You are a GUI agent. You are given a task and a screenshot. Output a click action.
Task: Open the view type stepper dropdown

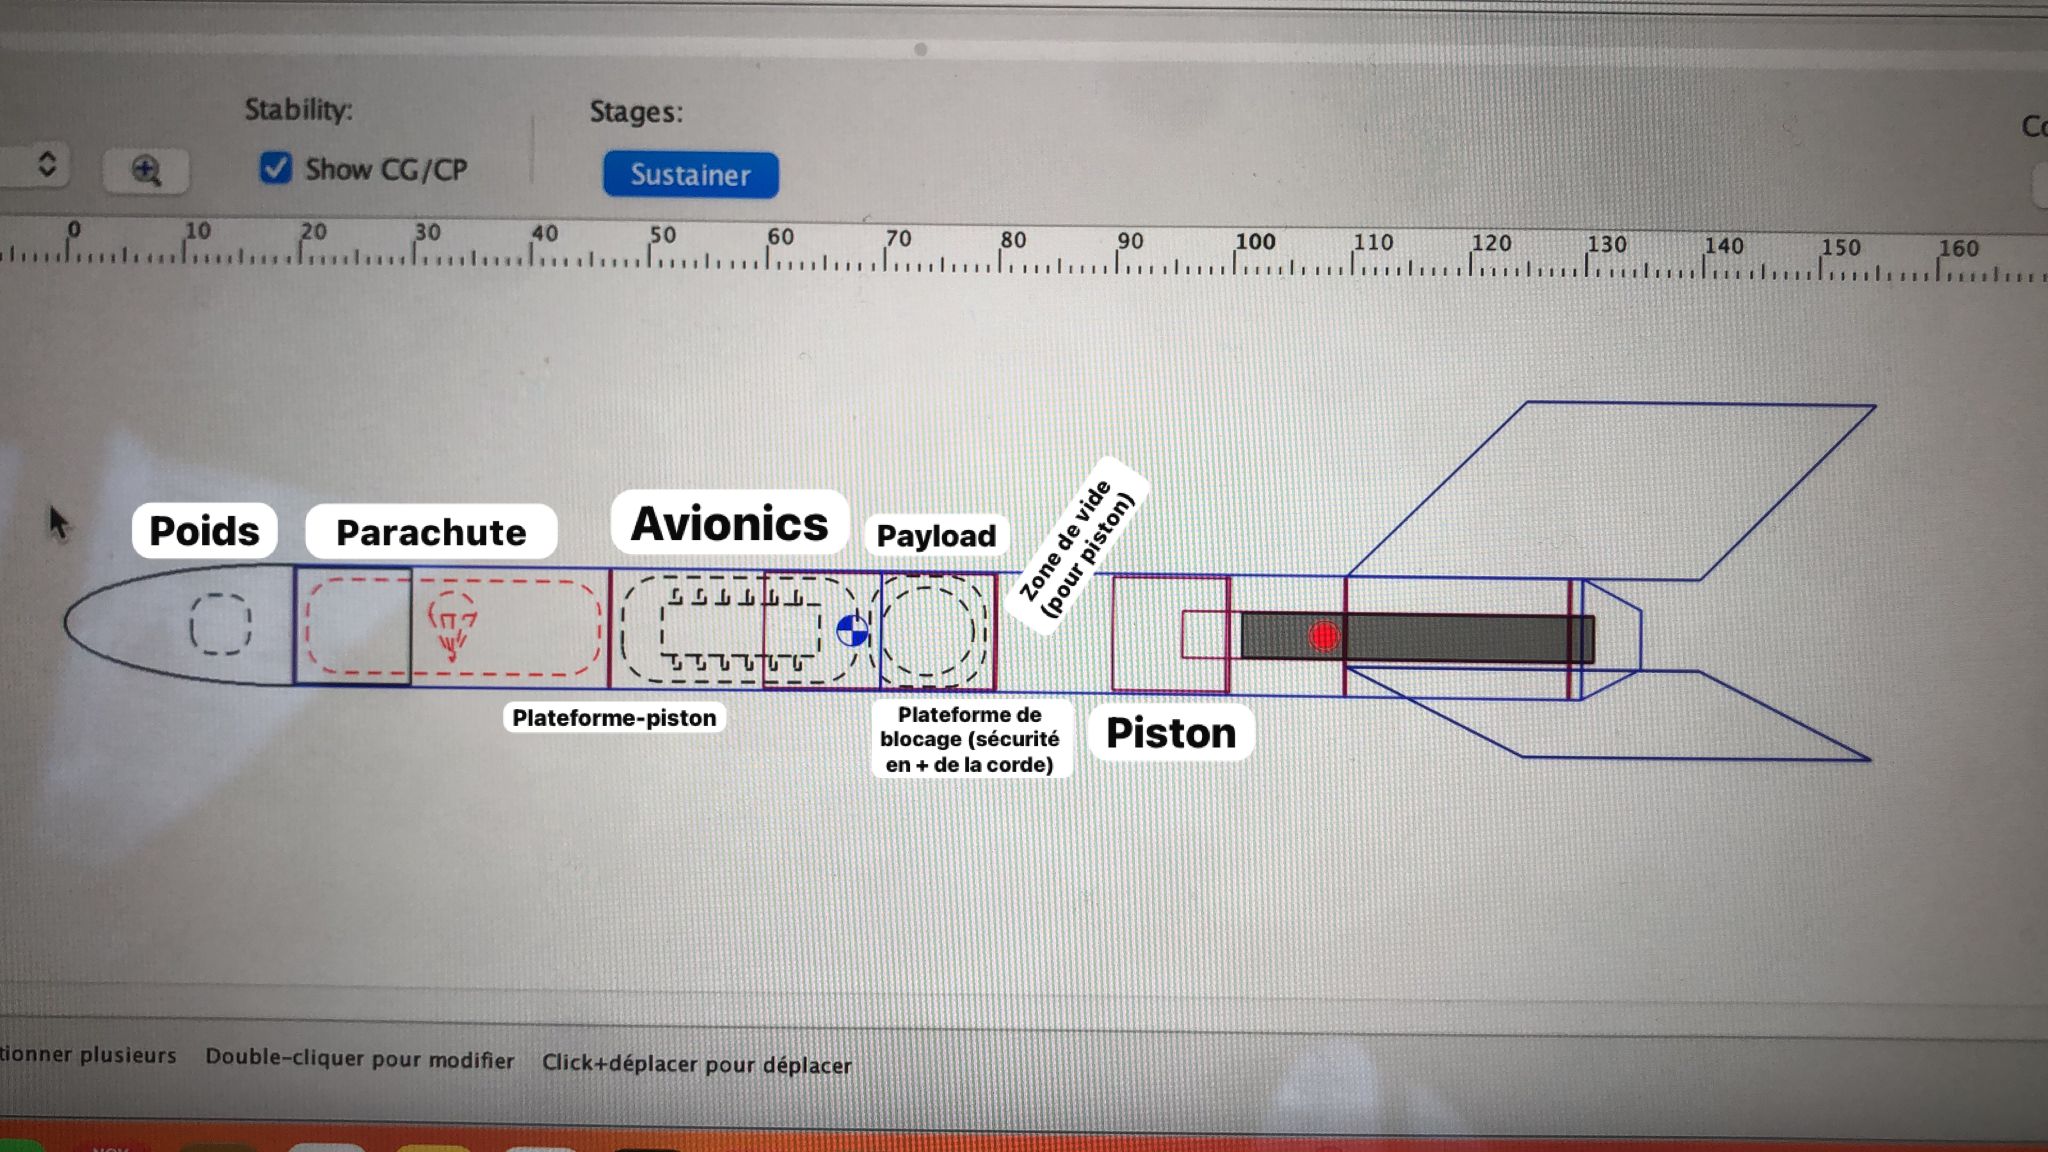click(46, 165)
